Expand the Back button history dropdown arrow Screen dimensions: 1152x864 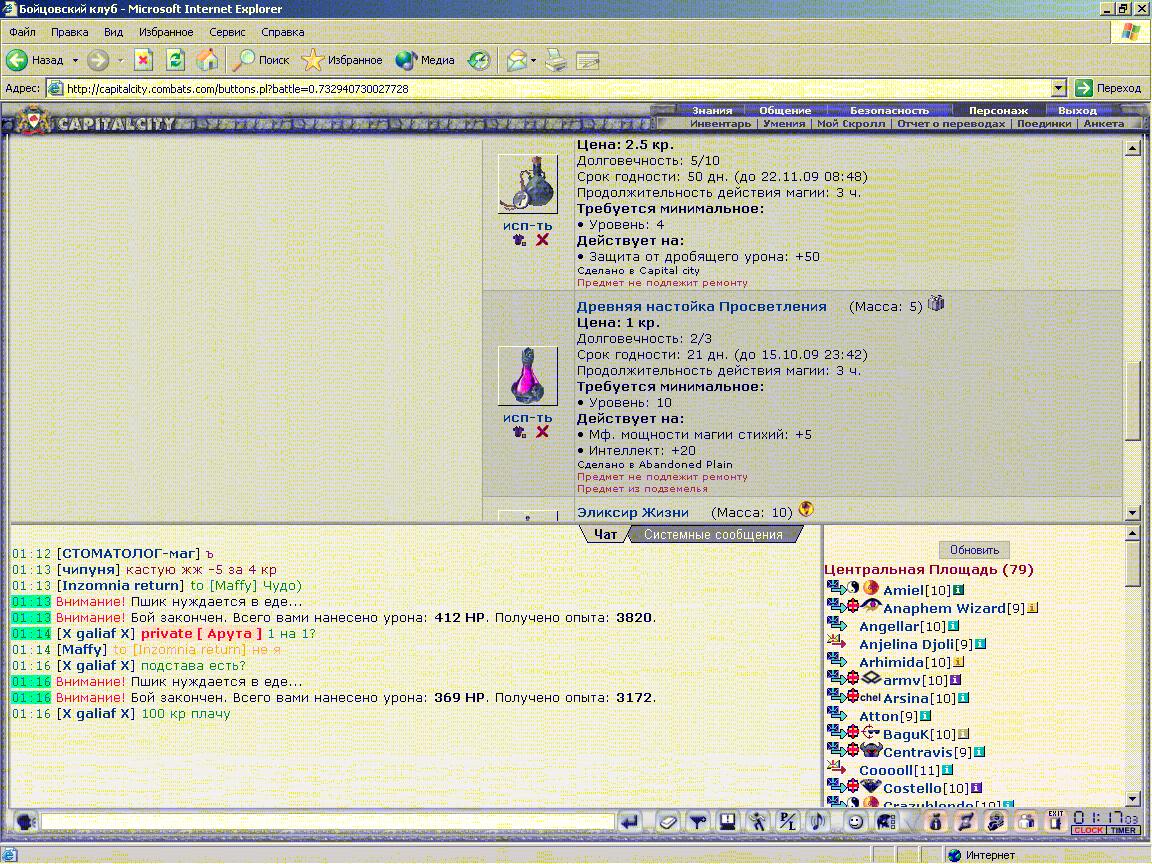[75, 60]
